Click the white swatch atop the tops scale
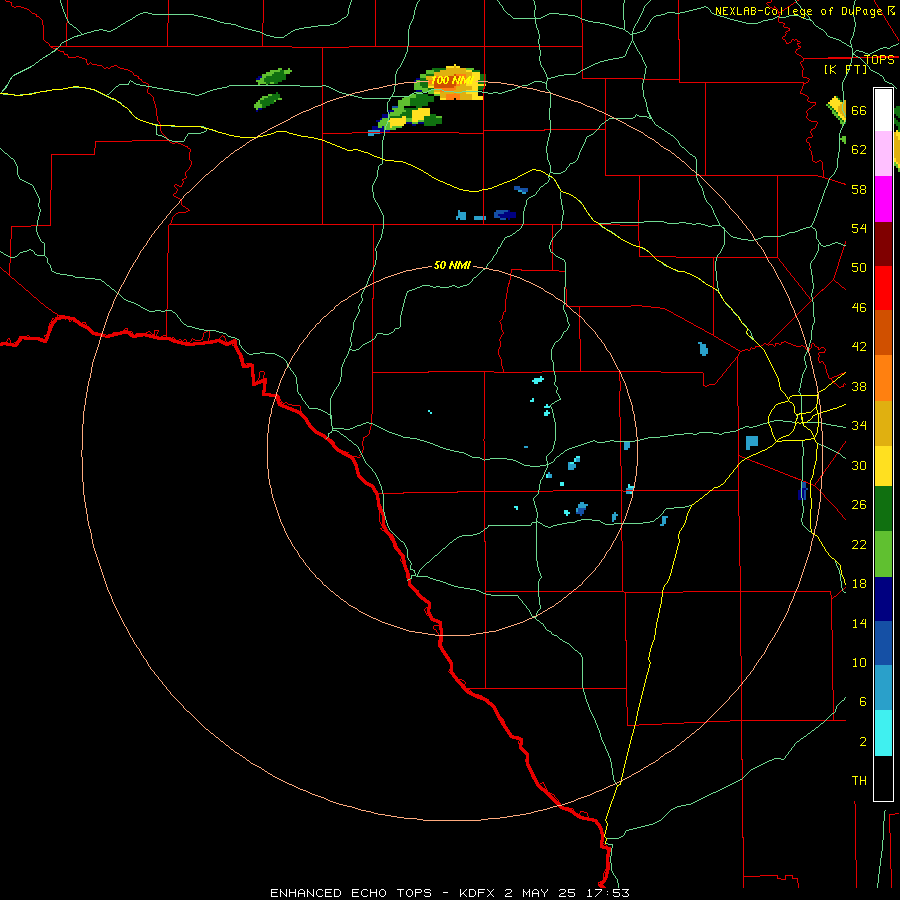 point(883,110)
